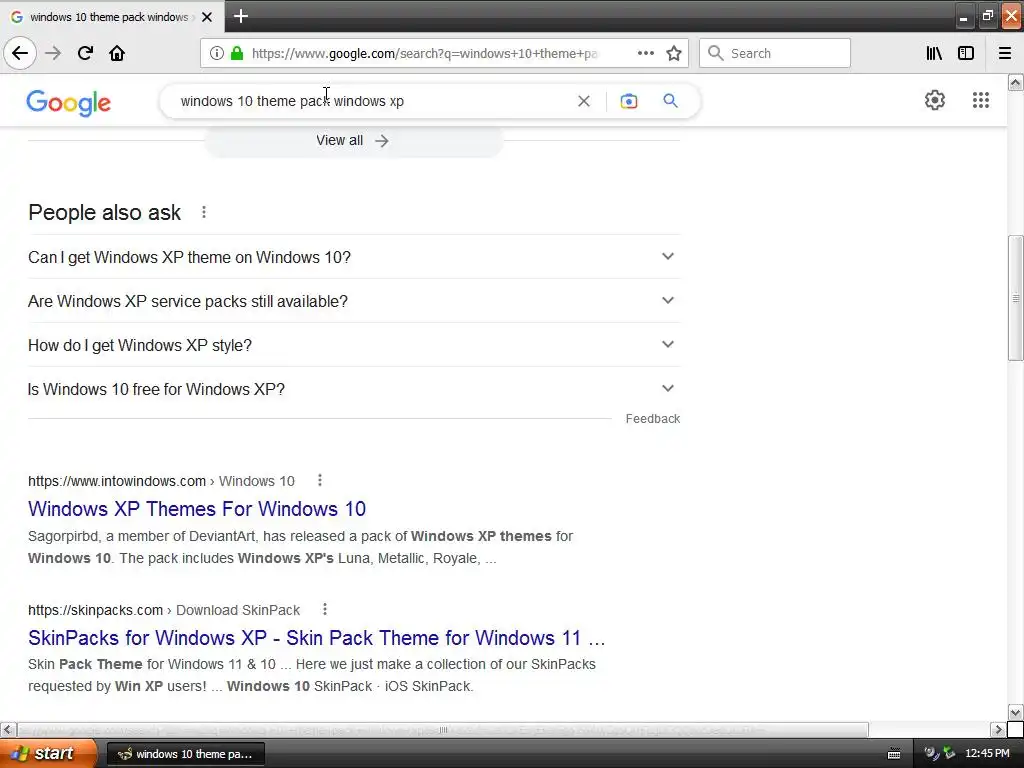Open the Google apps grid
The width and height of the screenshot is (1024, 768).
[x=981, y=100]
